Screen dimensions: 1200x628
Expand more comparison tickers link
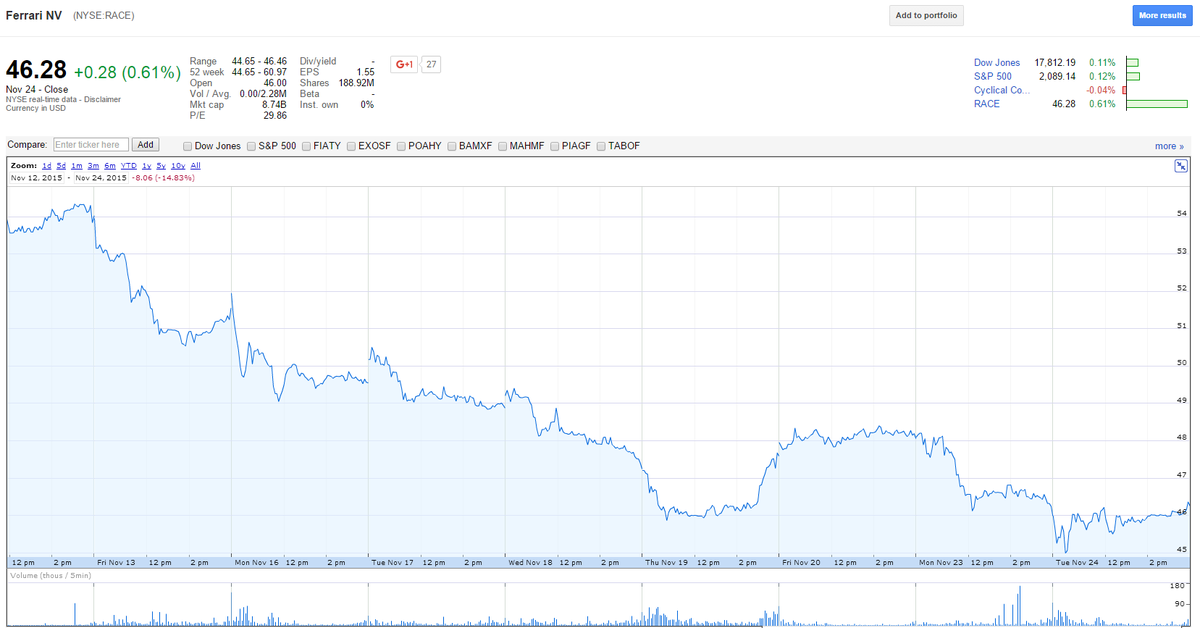[1169, 146]
